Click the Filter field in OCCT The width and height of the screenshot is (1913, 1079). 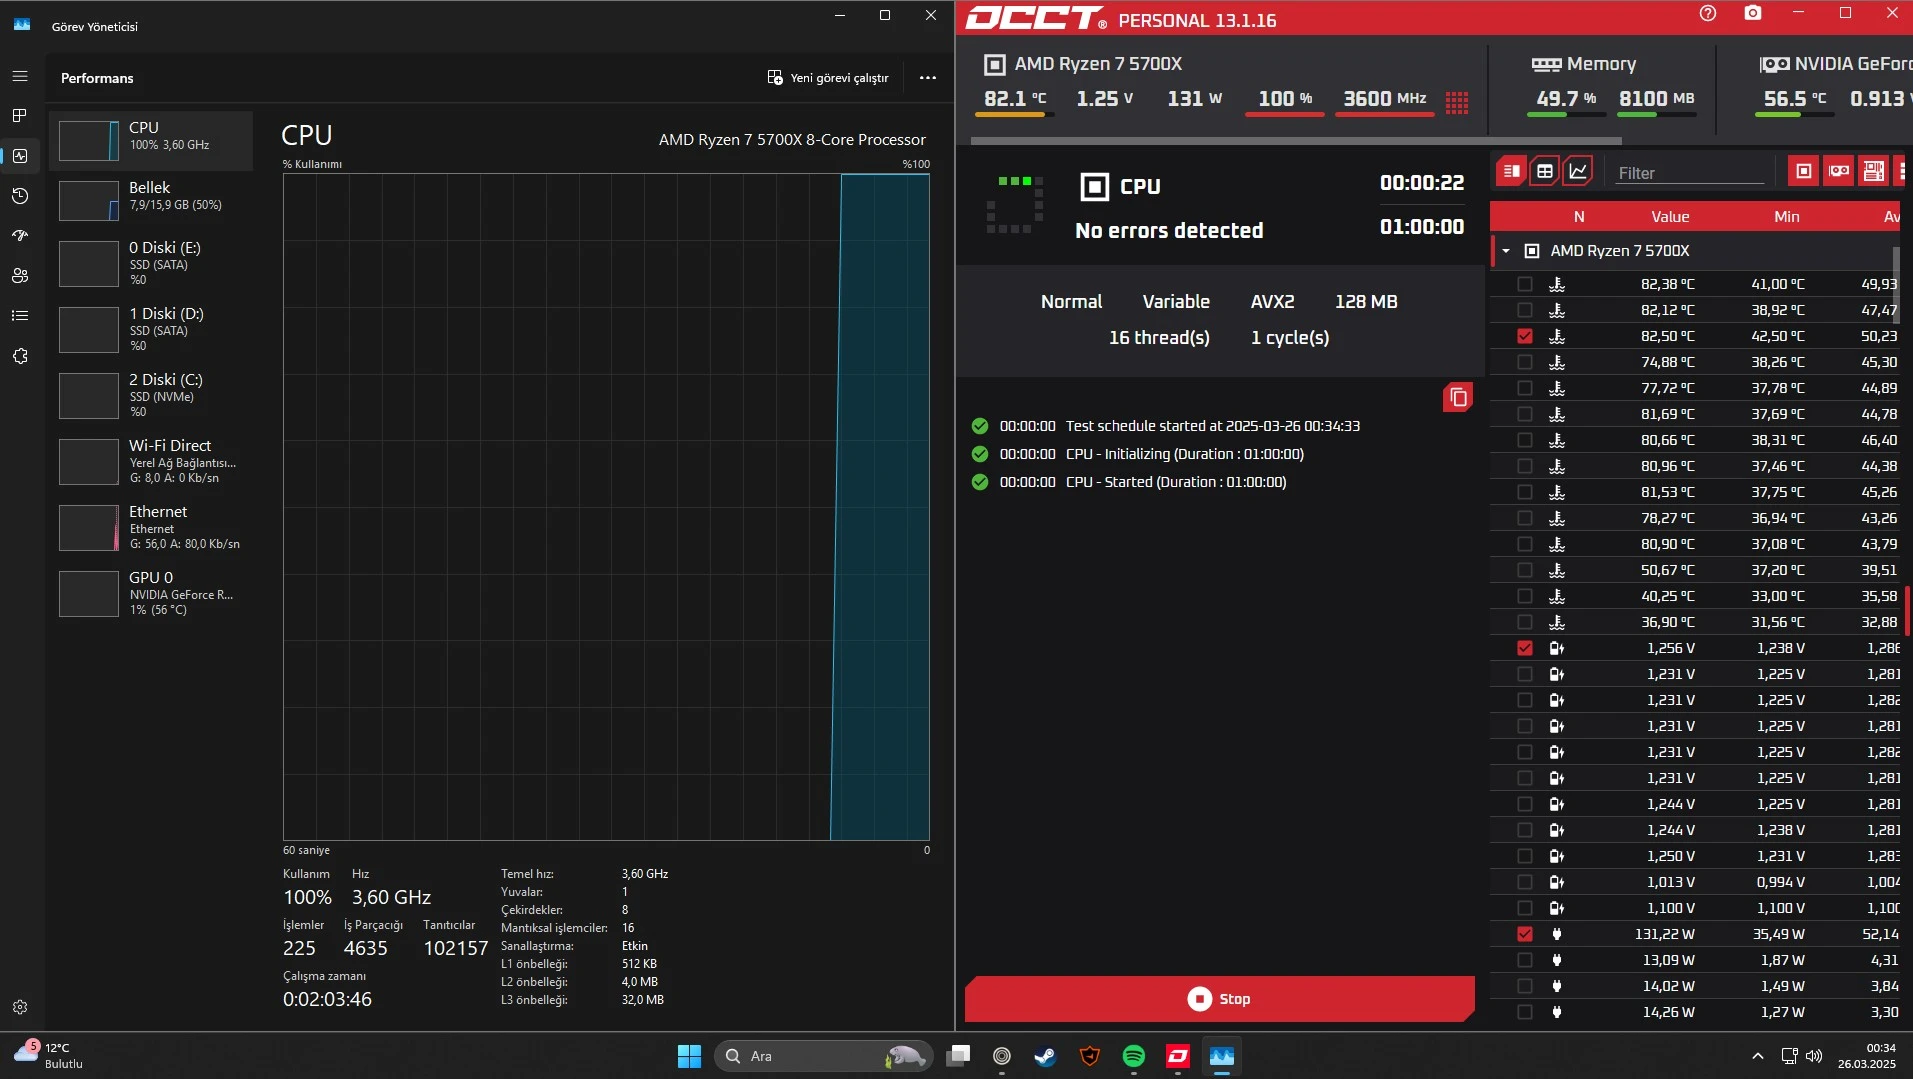pyautogui.click(x=1690, y=173)
